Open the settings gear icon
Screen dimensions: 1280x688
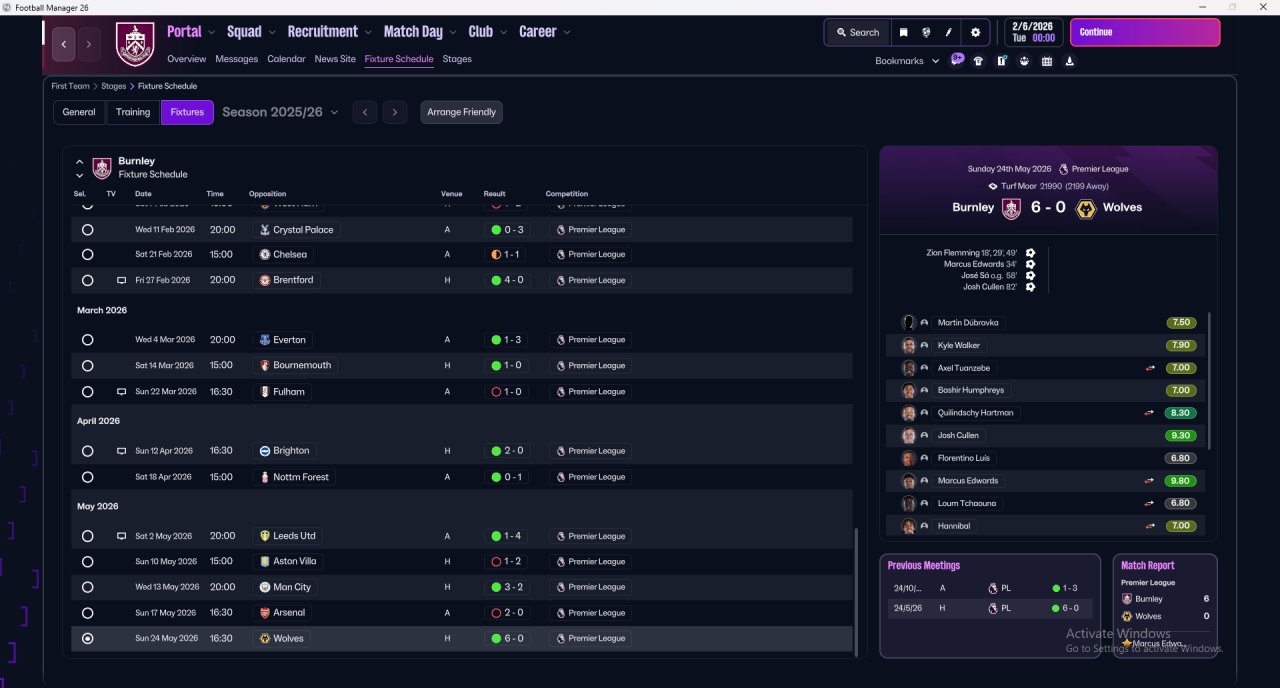click(x=976, y=32)
